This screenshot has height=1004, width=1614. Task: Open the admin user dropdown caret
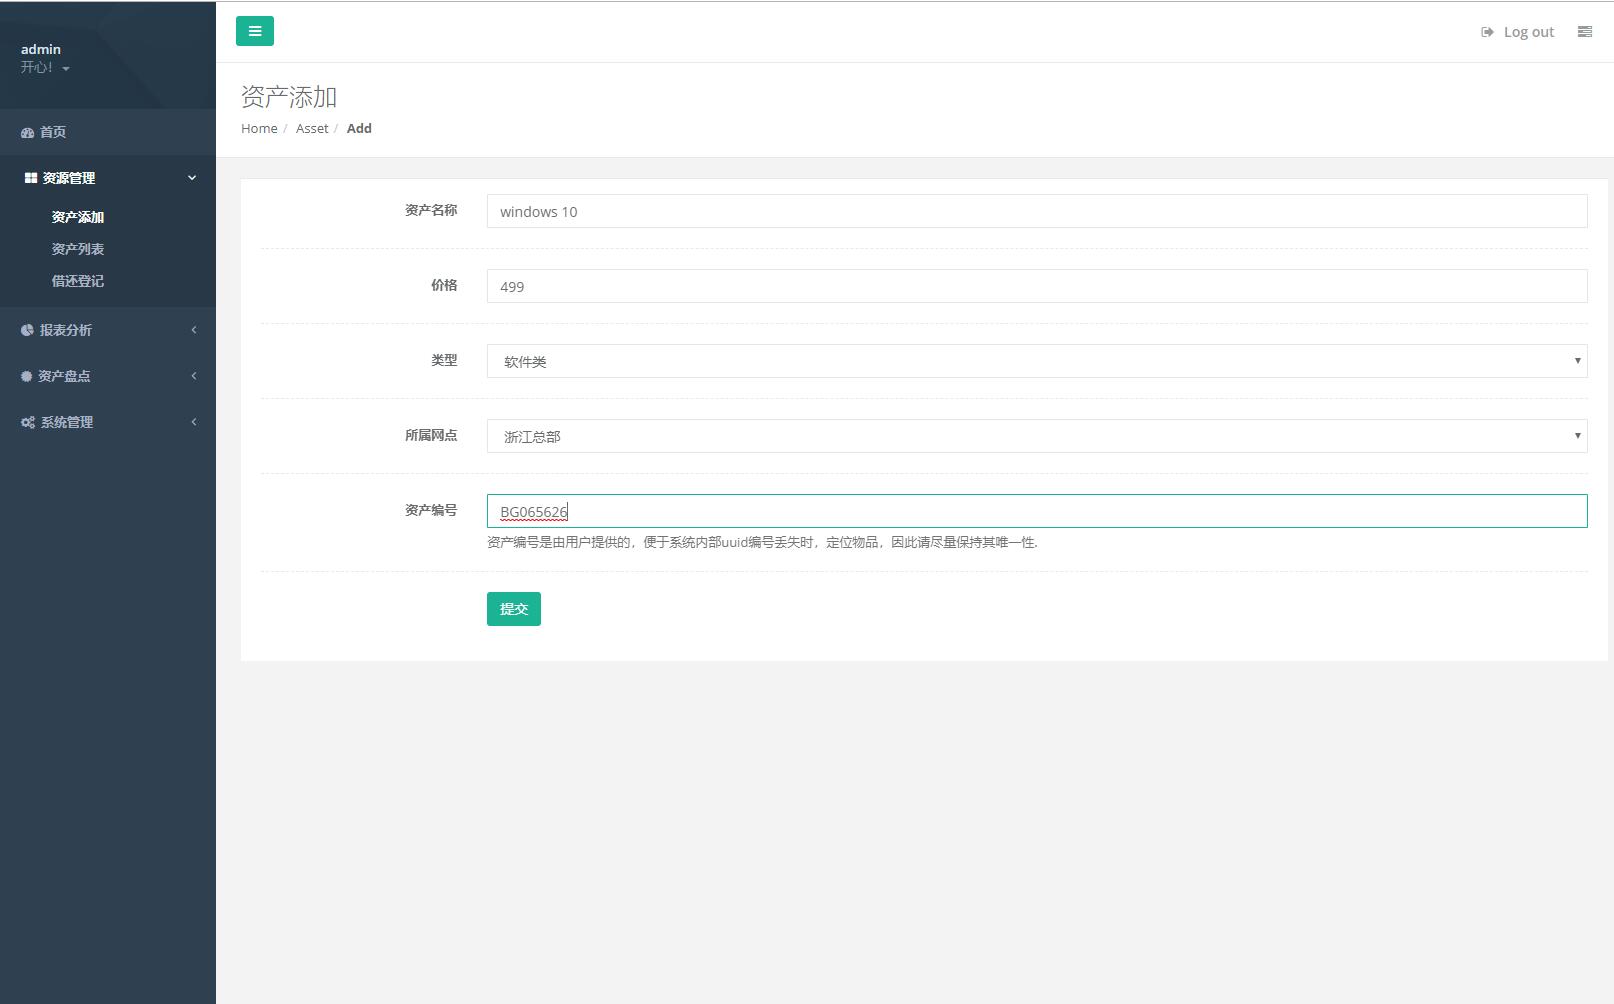point(66,69)
